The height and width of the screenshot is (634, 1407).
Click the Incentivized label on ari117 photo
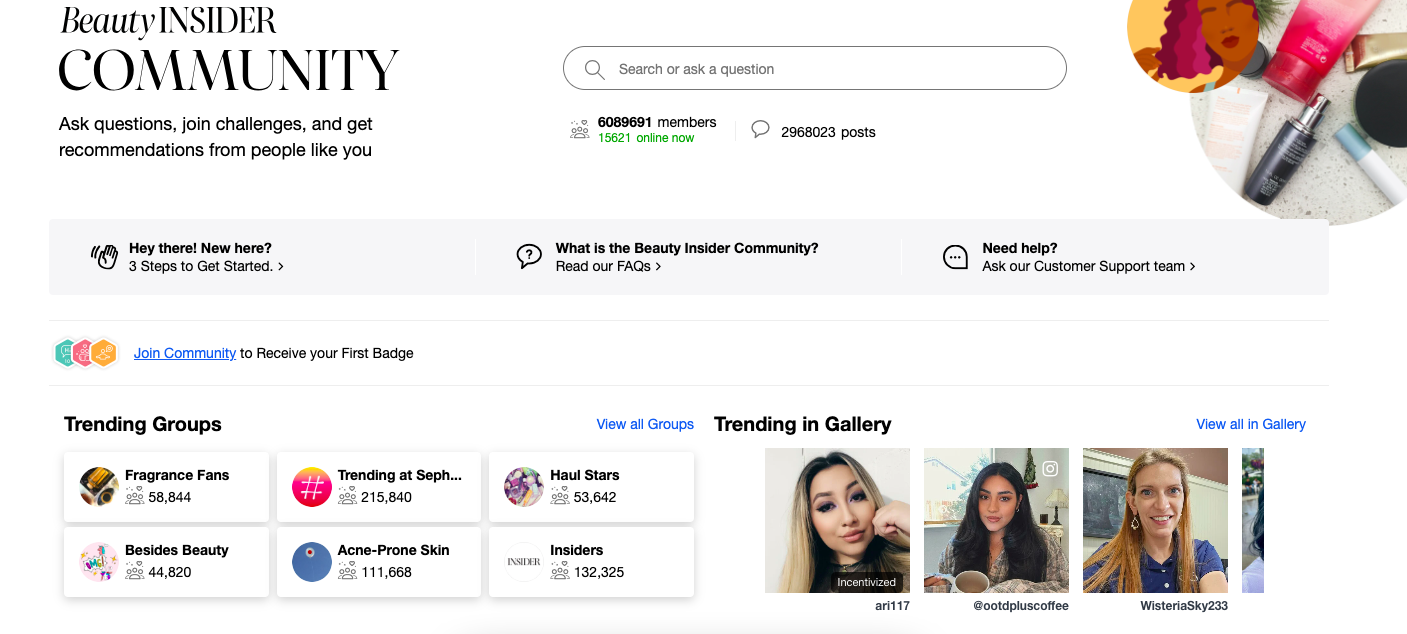(x=866, y=582)
